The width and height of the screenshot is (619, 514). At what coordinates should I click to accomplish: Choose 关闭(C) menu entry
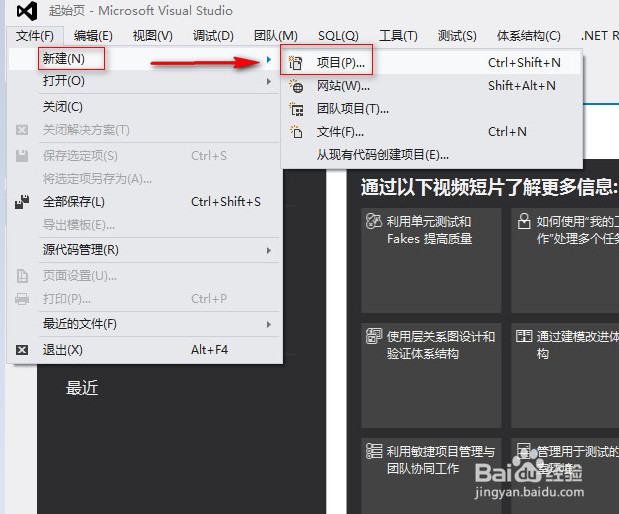(144, 107)
